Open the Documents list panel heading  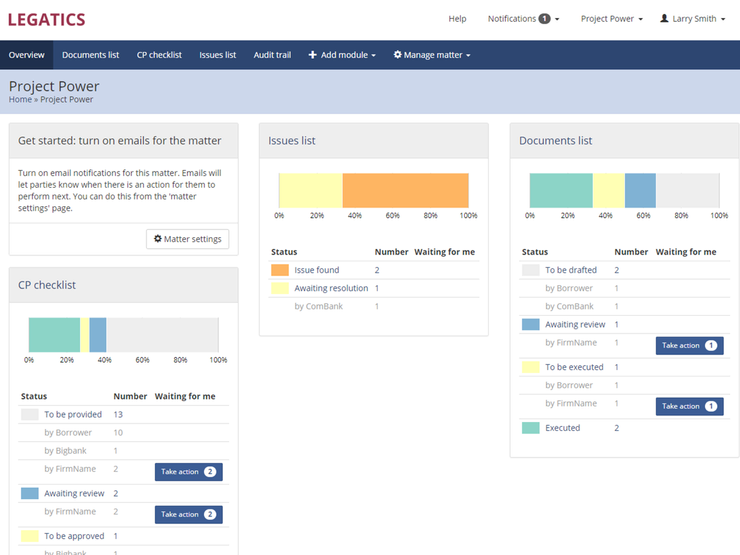coord(555,141)
